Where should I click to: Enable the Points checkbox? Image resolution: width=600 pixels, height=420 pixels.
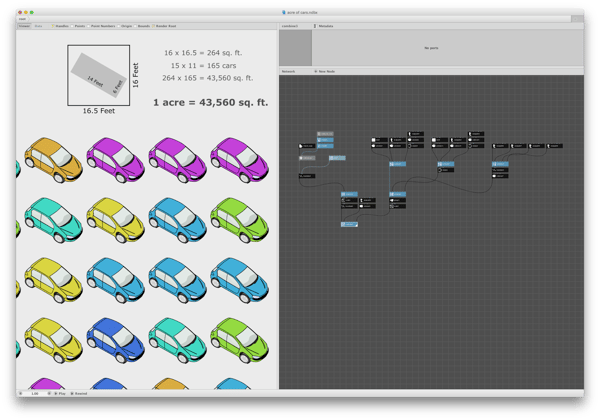72,26
